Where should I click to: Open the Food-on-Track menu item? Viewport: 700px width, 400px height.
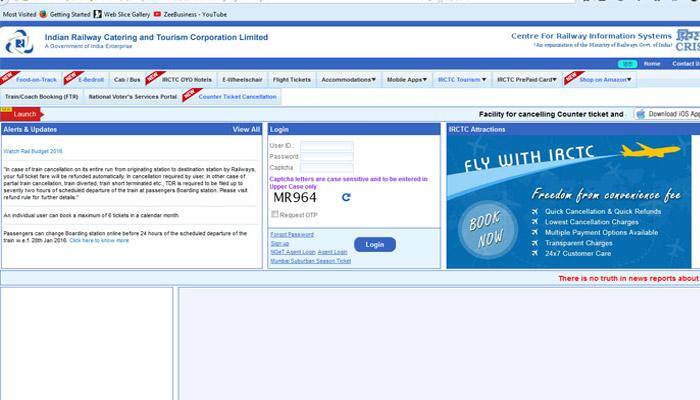point(36,79)
